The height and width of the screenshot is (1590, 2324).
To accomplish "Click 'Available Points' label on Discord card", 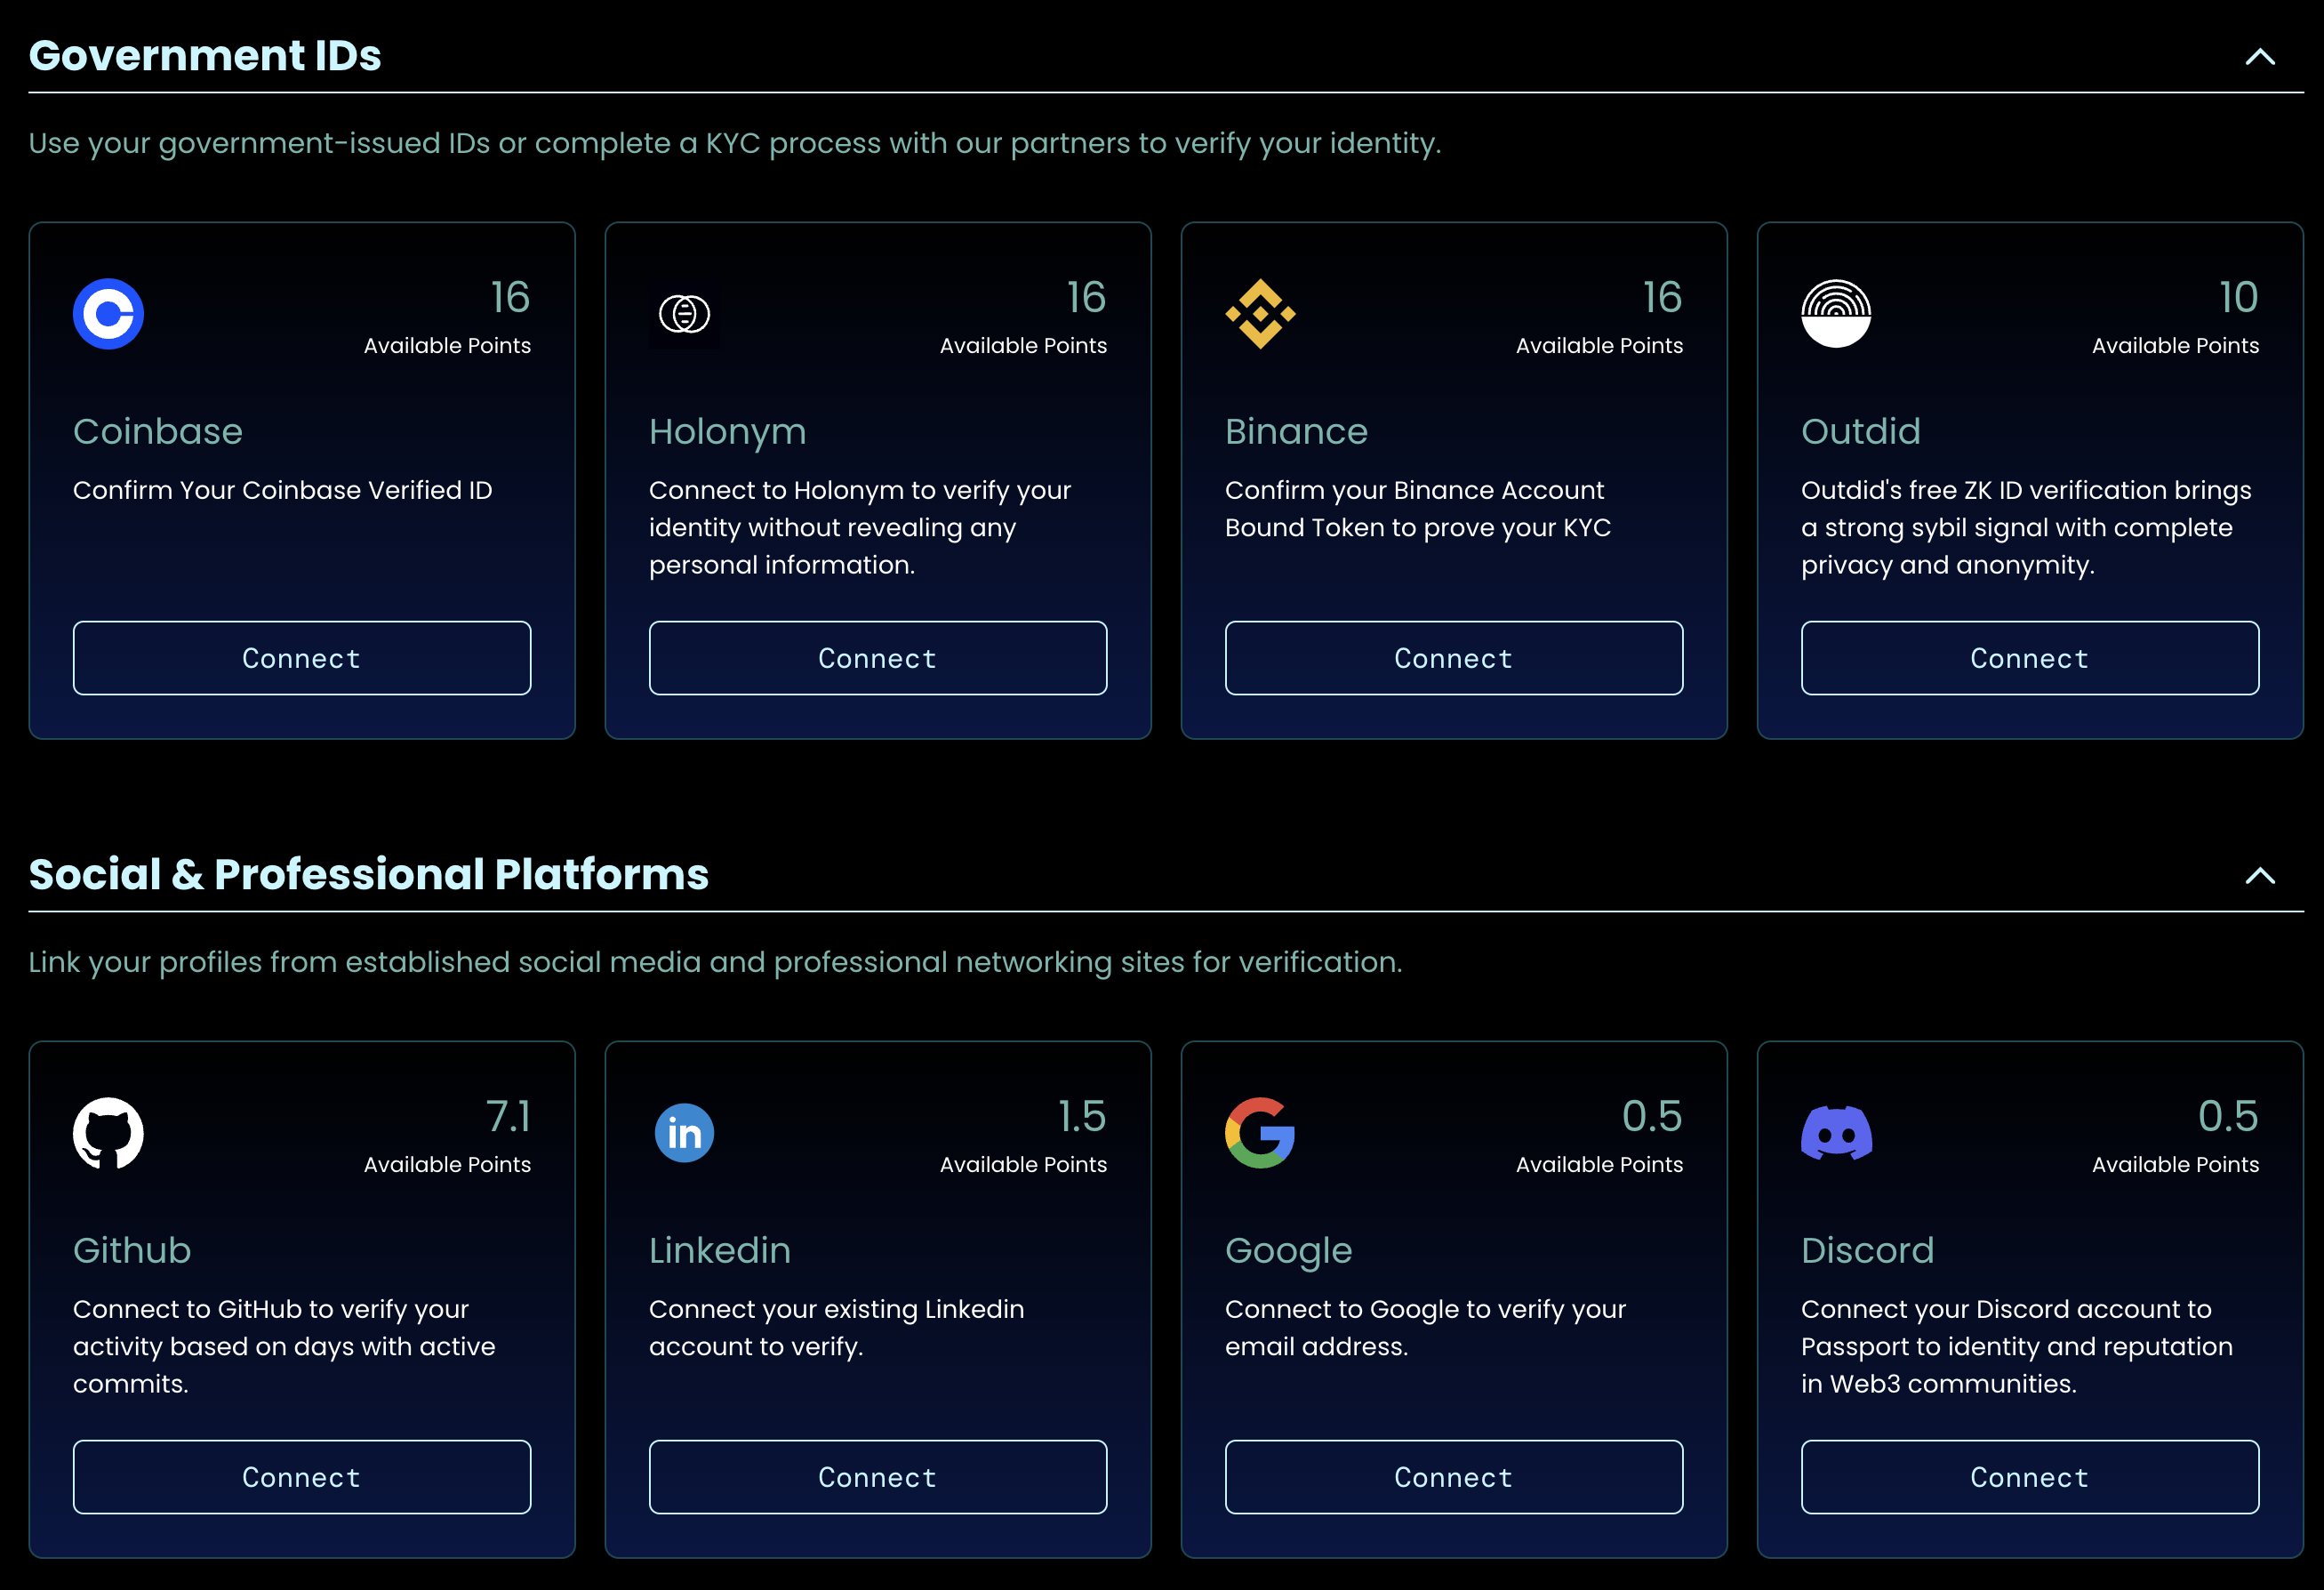I will [2175, 1164].
